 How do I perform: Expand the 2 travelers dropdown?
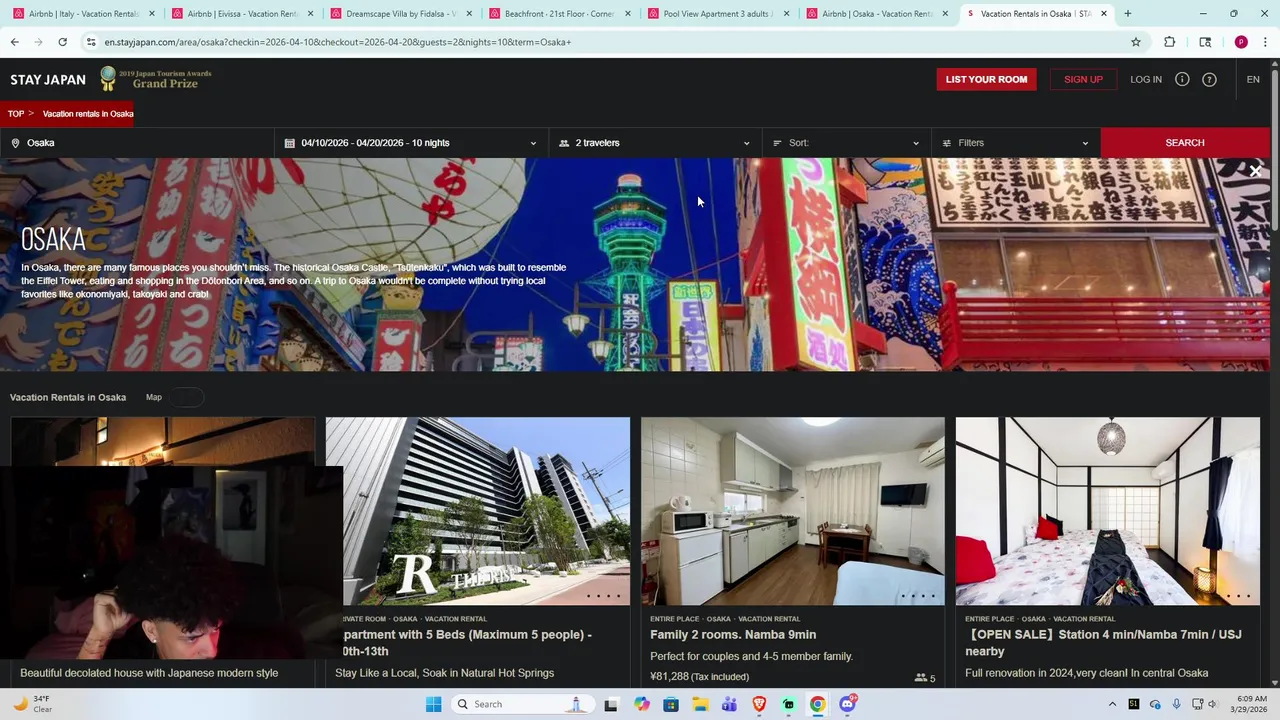[655, 143]
